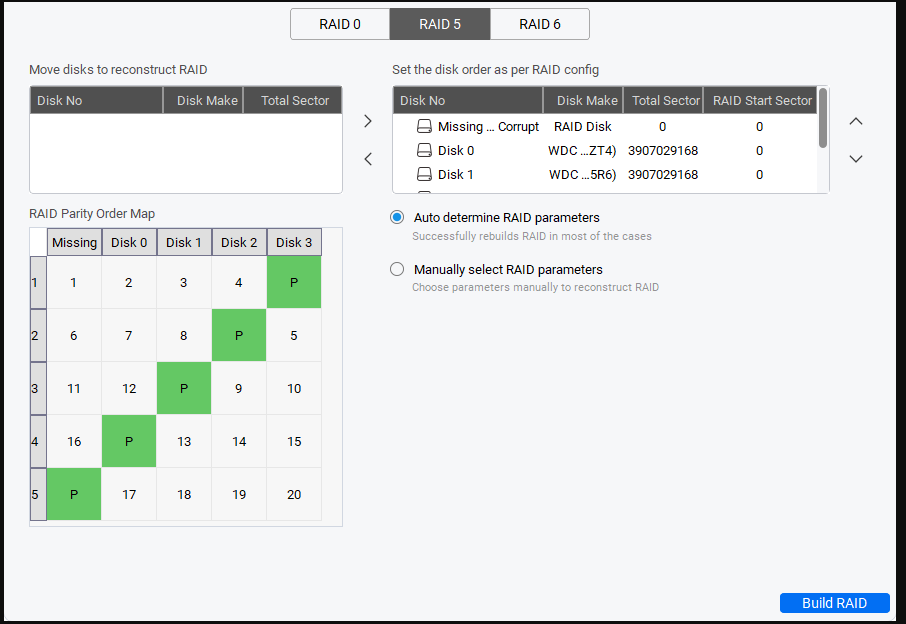The height and width of the screenshot is (624, 906).
Task: Click the green parity cell under Disk 3
Action: point(294,282)
